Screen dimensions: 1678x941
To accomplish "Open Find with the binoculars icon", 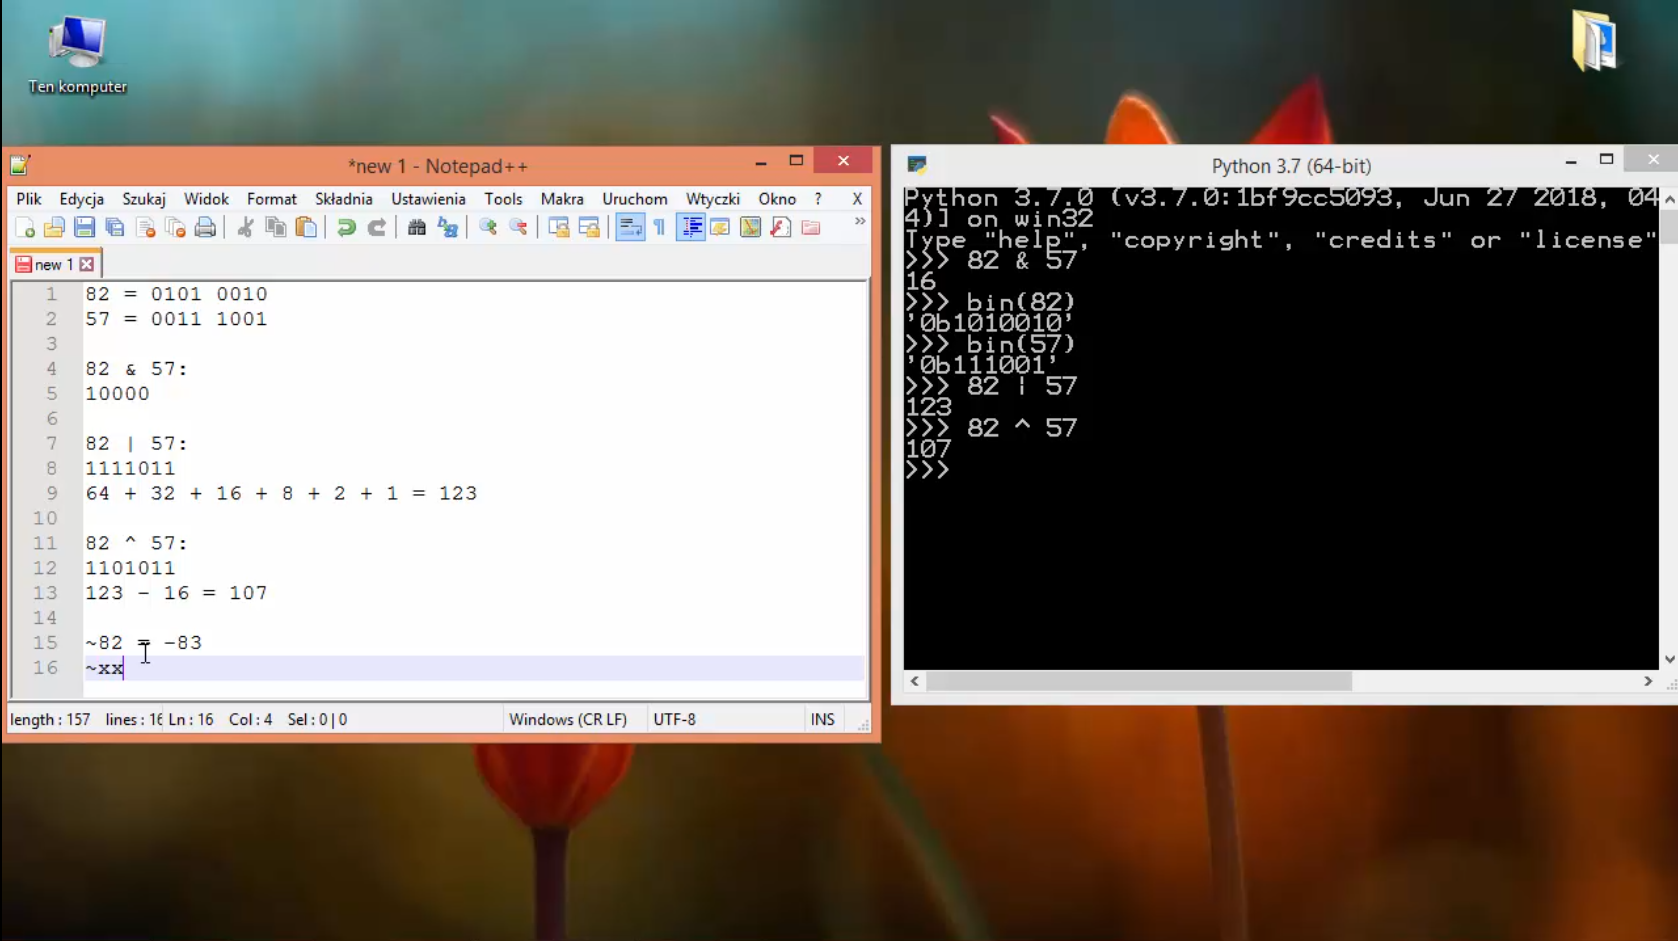I will (x=417, y=228).
